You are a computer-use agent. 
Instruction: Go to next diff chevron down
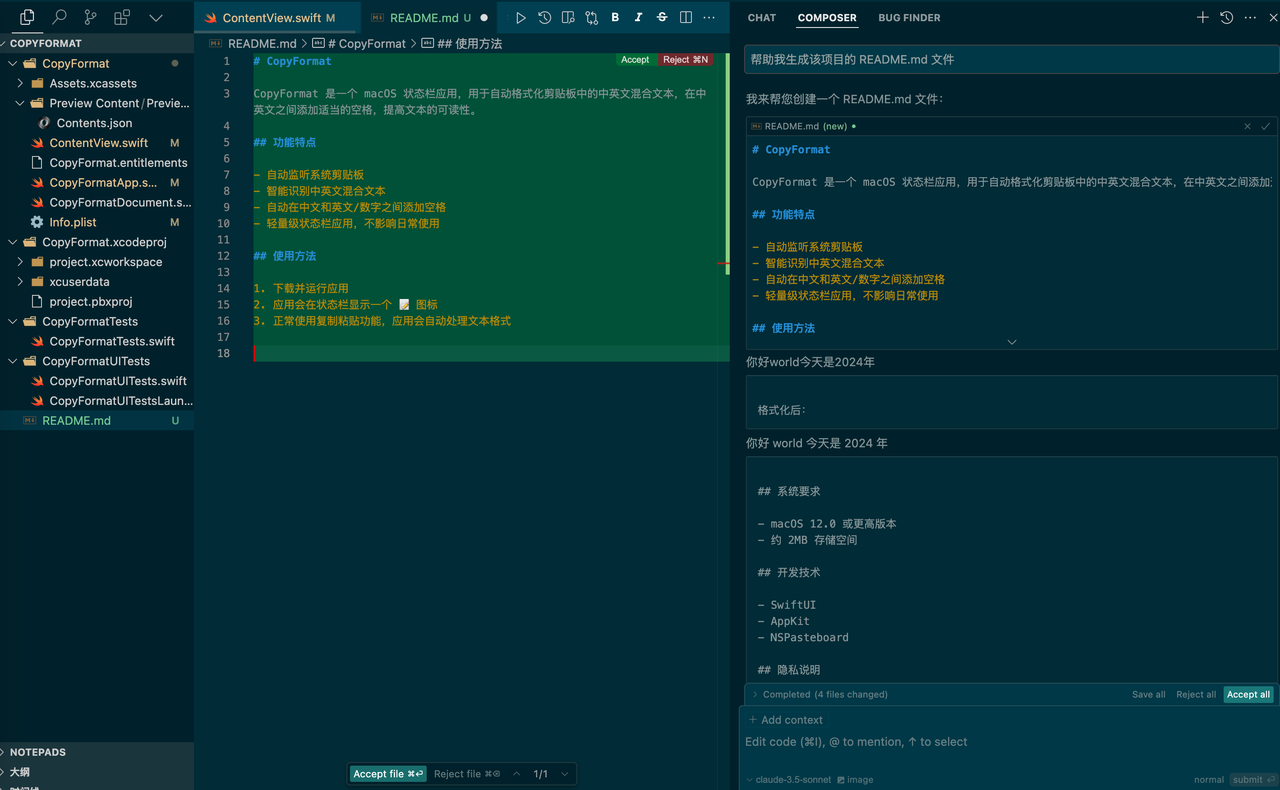coord(565,774)
